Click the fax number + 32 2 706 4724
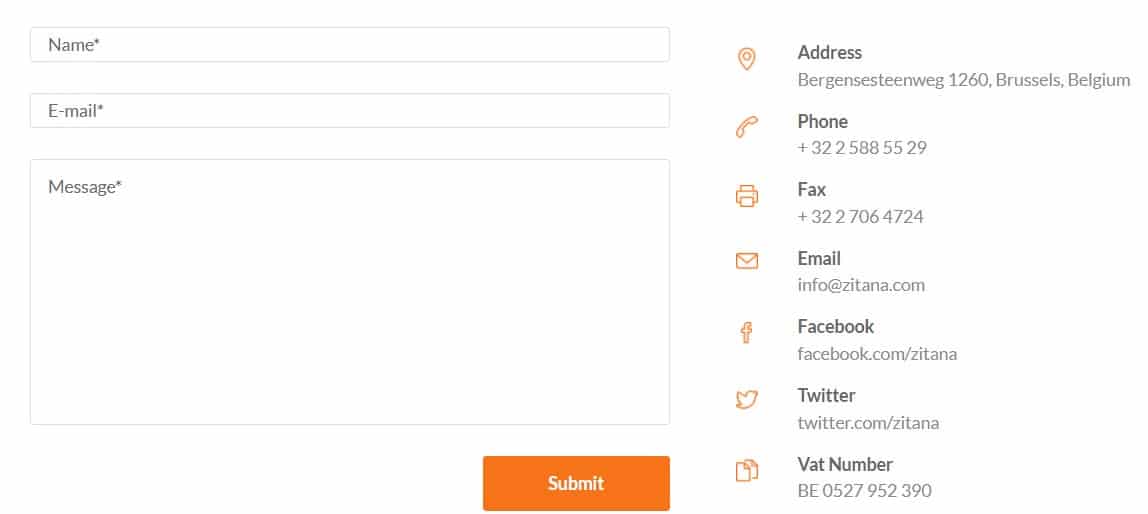Viewport: 1148px width, 514px height. pos(860,217)
